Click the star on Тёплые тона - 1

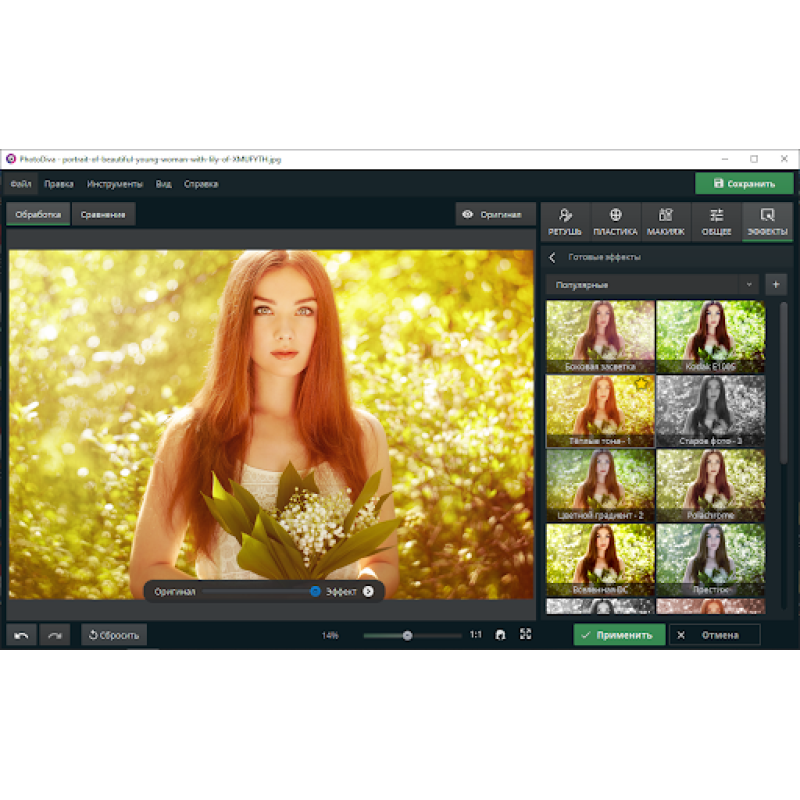tap(640, 384)
